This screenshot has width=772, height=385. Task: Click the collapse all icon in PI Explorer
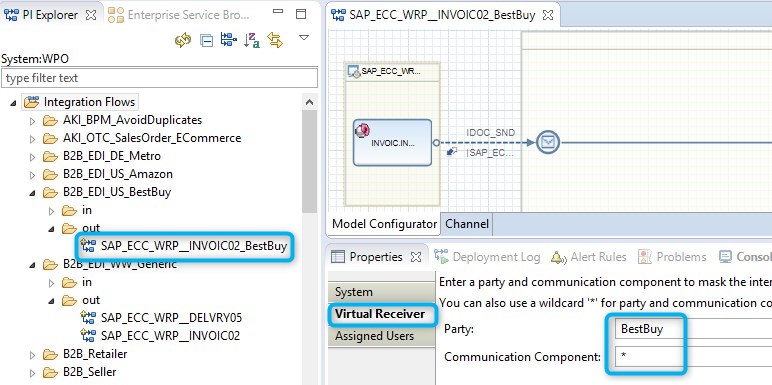[206, 40]
